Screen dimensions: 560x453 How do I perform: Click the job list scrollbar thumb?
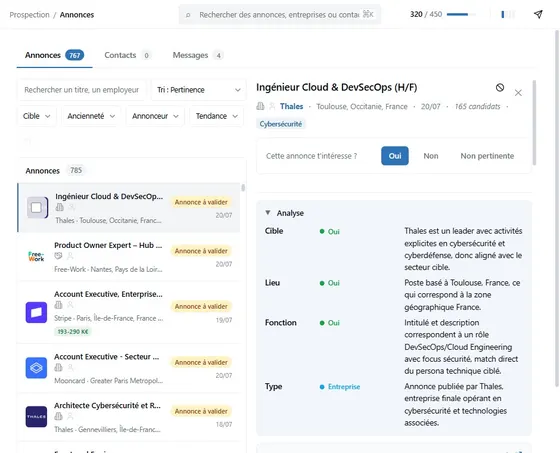(243, 188)
